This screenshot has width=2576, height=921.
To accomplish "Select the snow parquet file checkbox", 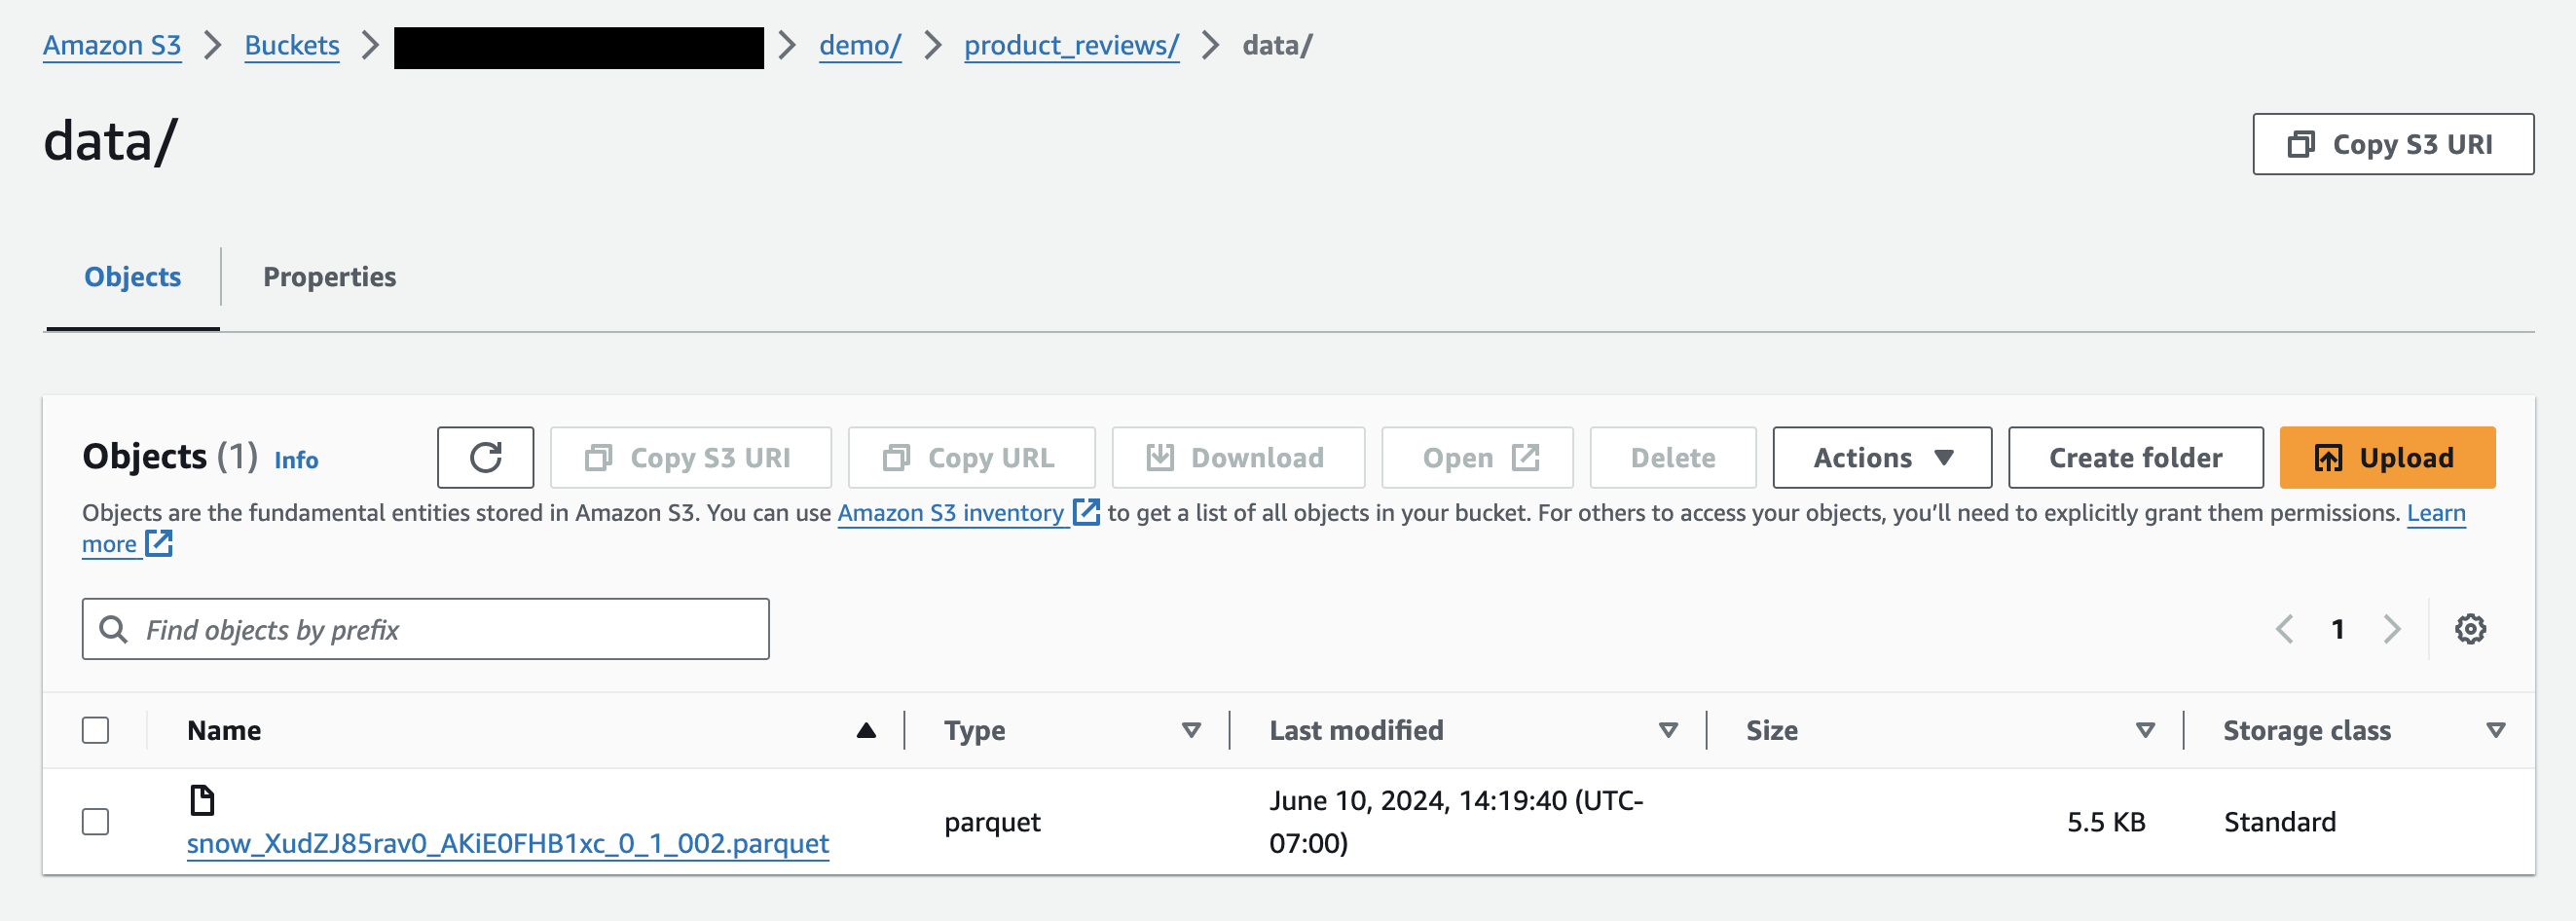I will click(x=95, y=822).
